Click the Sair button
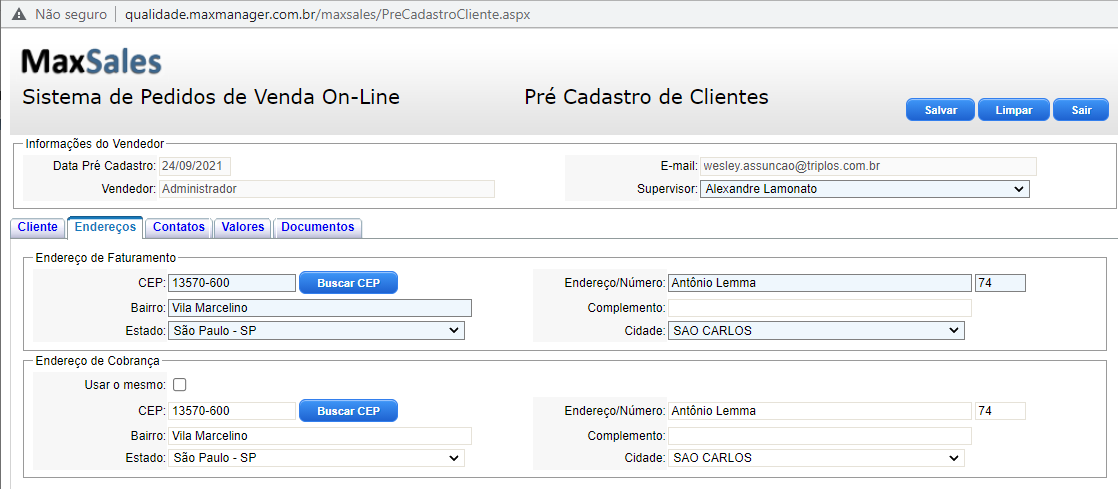Viewport: 1118px width, 489px height. pyautogui.click(x=1081, y=110)
